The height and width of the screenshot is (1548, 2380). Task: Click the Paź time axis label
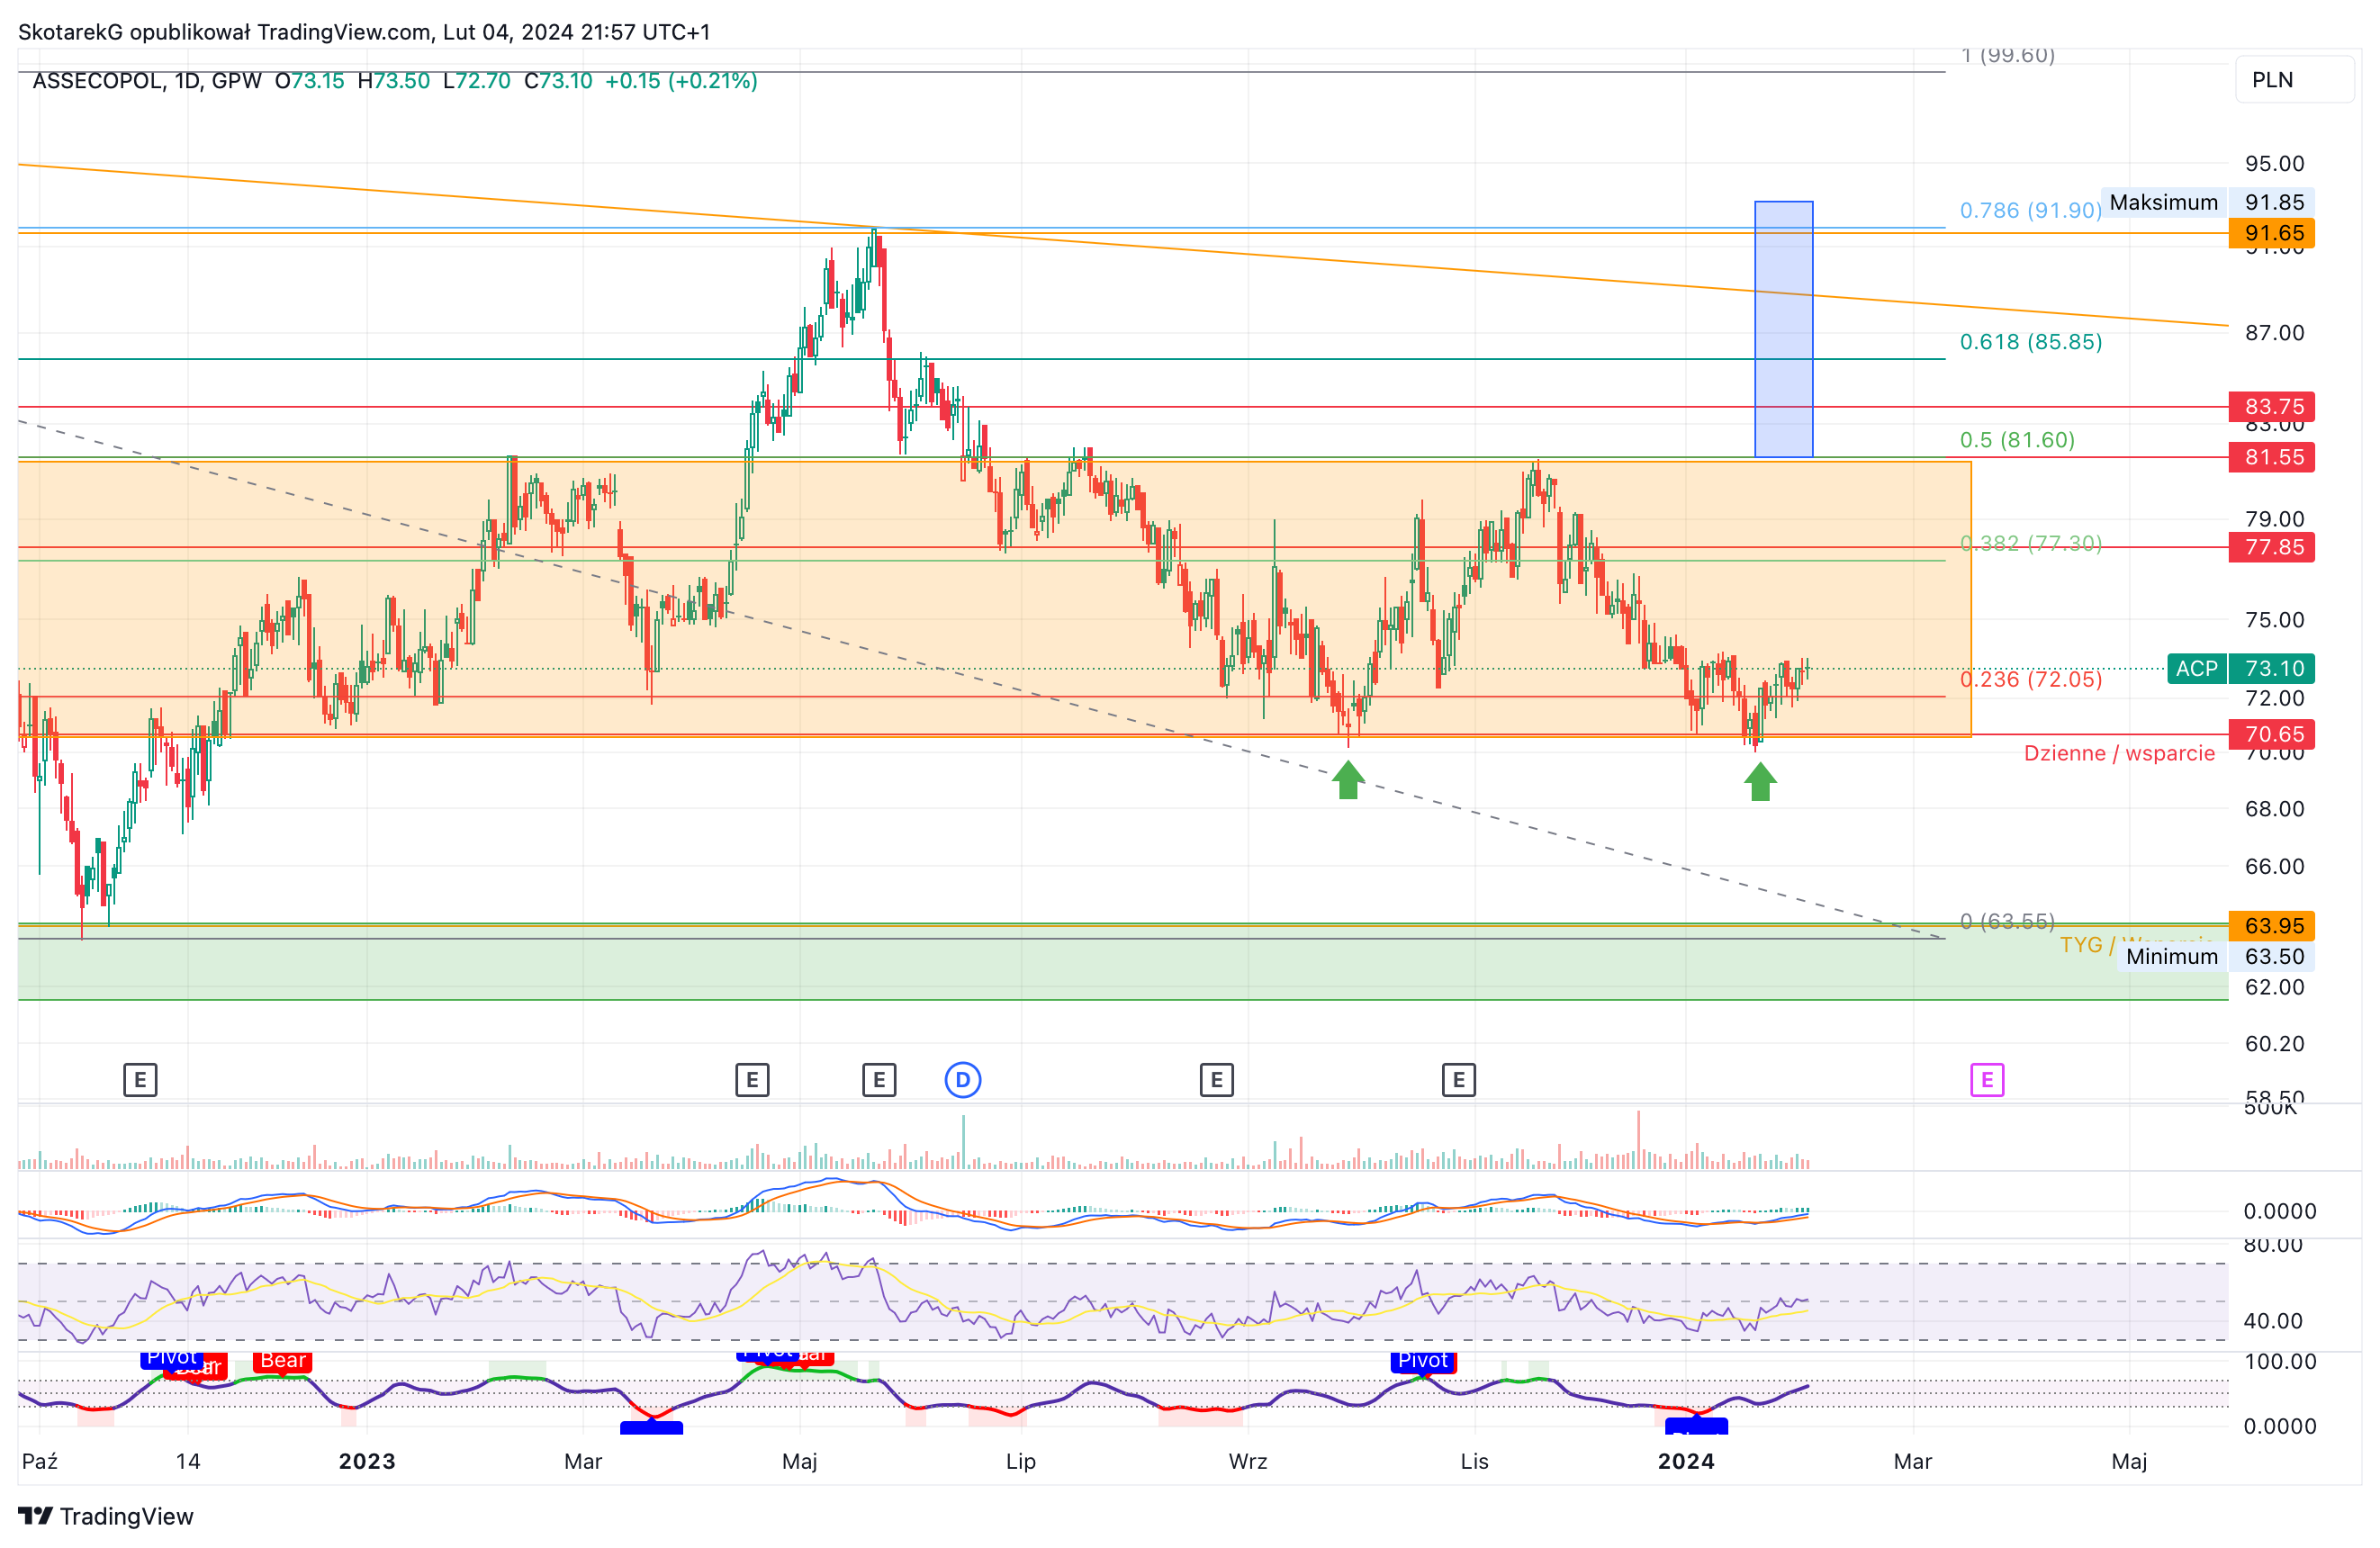tap(40, 1461)
